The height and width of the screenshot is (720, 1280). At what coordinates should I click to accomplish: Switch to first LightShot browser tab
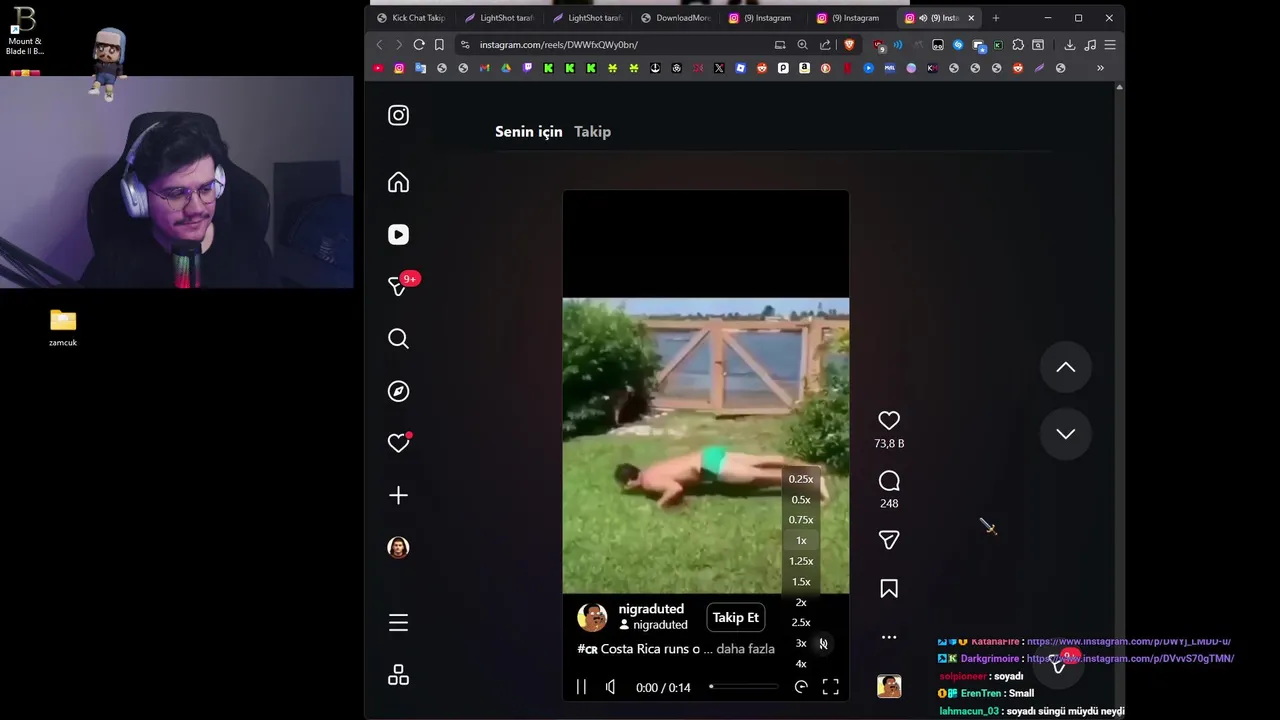coord(500,18)
